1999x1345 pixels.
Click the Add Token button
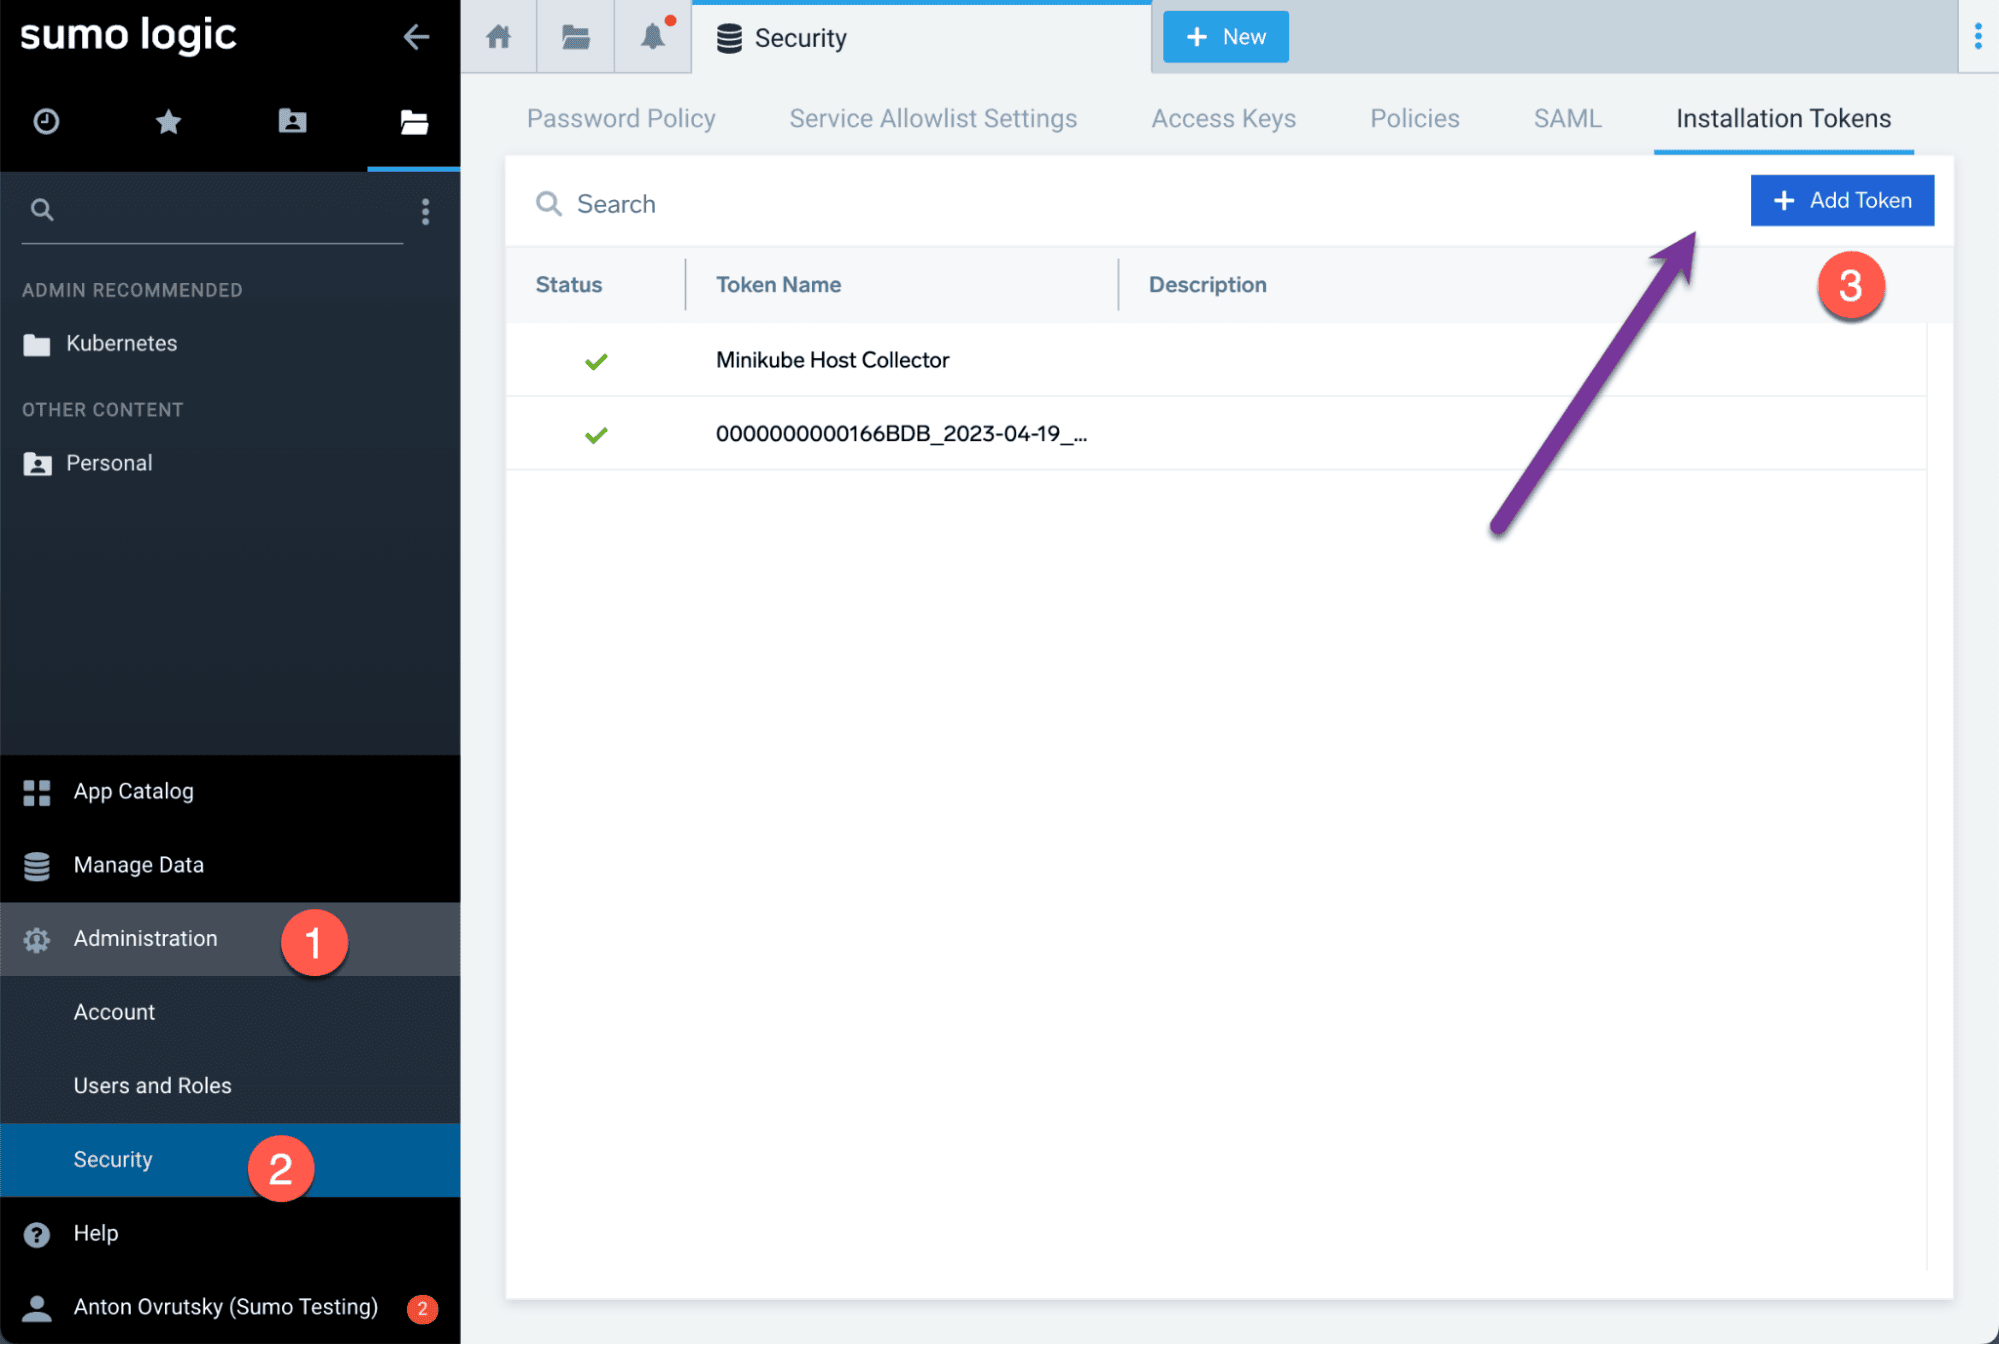1841,201
